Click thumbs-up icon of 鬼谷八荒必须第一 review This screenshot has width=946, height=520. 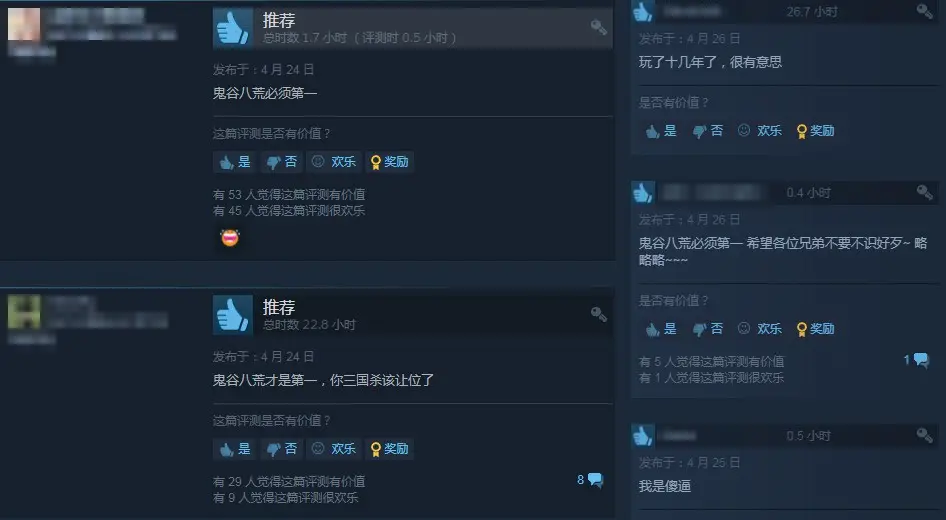pyautogui.click(x=233, y=28)
